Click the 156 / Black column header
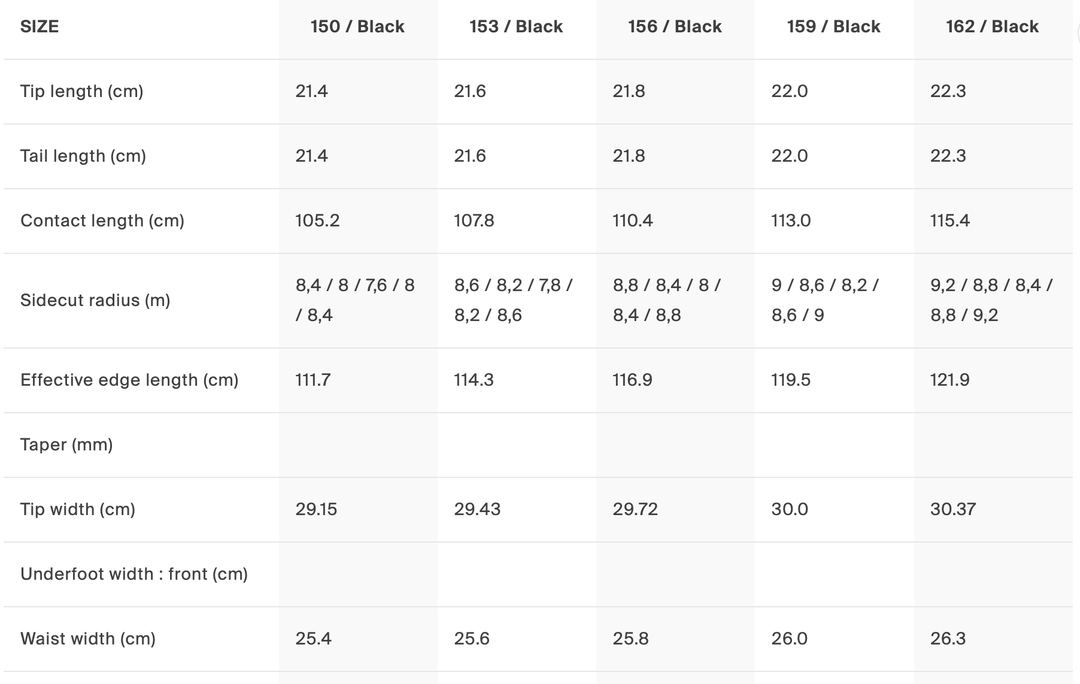The height and width of the screenshot is (684, 1080). (675, 27)
